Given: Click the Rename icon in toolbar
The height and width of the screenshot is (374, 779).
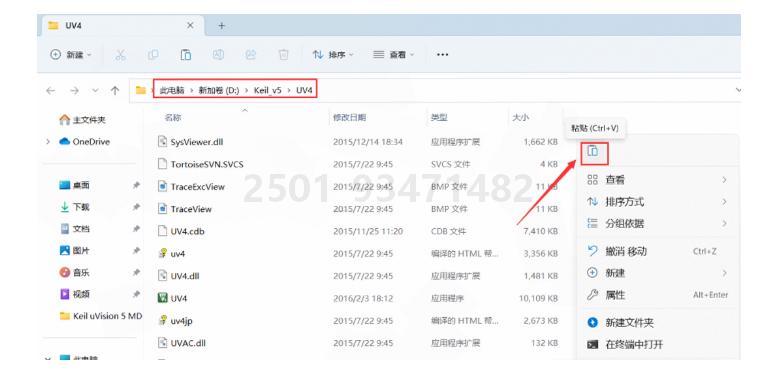Looking at the screenshot, I should coord(218,55).
